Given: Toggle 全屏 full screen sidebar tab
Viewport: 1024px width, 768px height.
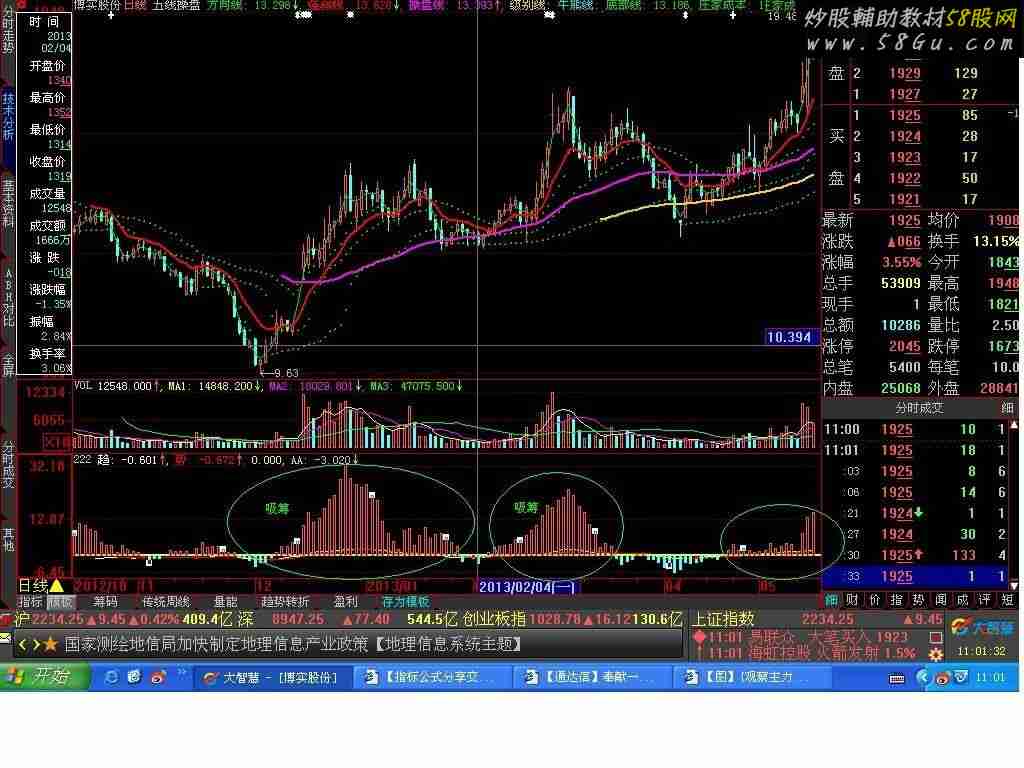Looking at the screenshot, I should (x=7, y=365).
